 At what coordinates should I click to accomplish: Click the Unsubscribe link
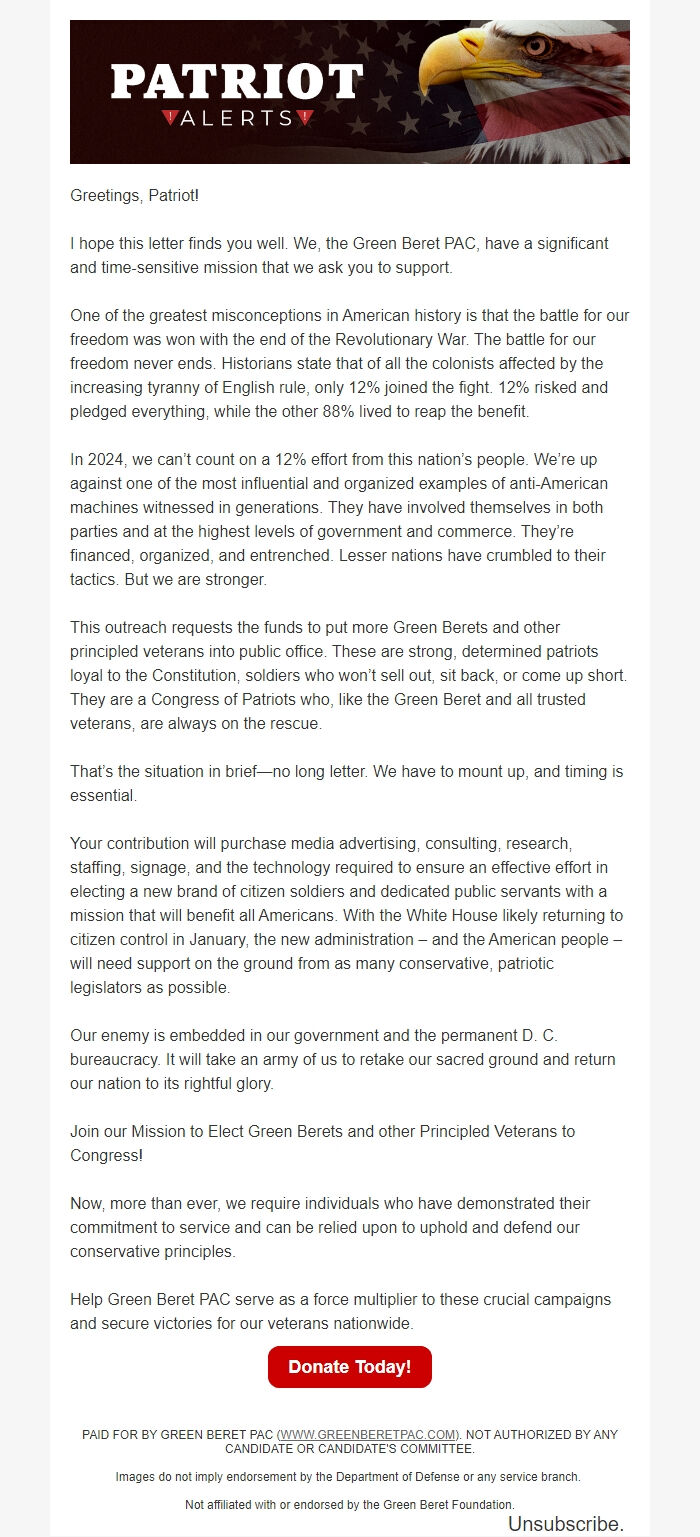(x=565, y=1523)
